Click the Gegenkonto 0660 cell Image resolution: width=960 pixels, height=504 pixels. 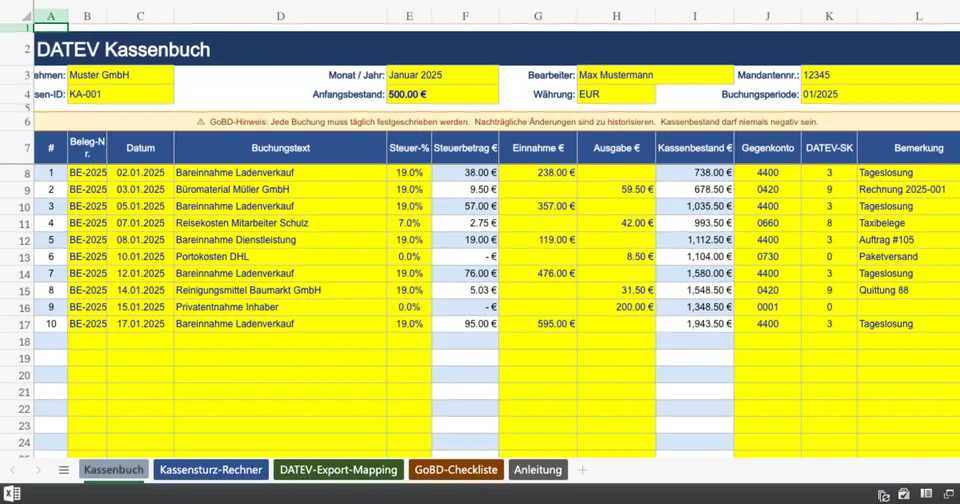768,224
